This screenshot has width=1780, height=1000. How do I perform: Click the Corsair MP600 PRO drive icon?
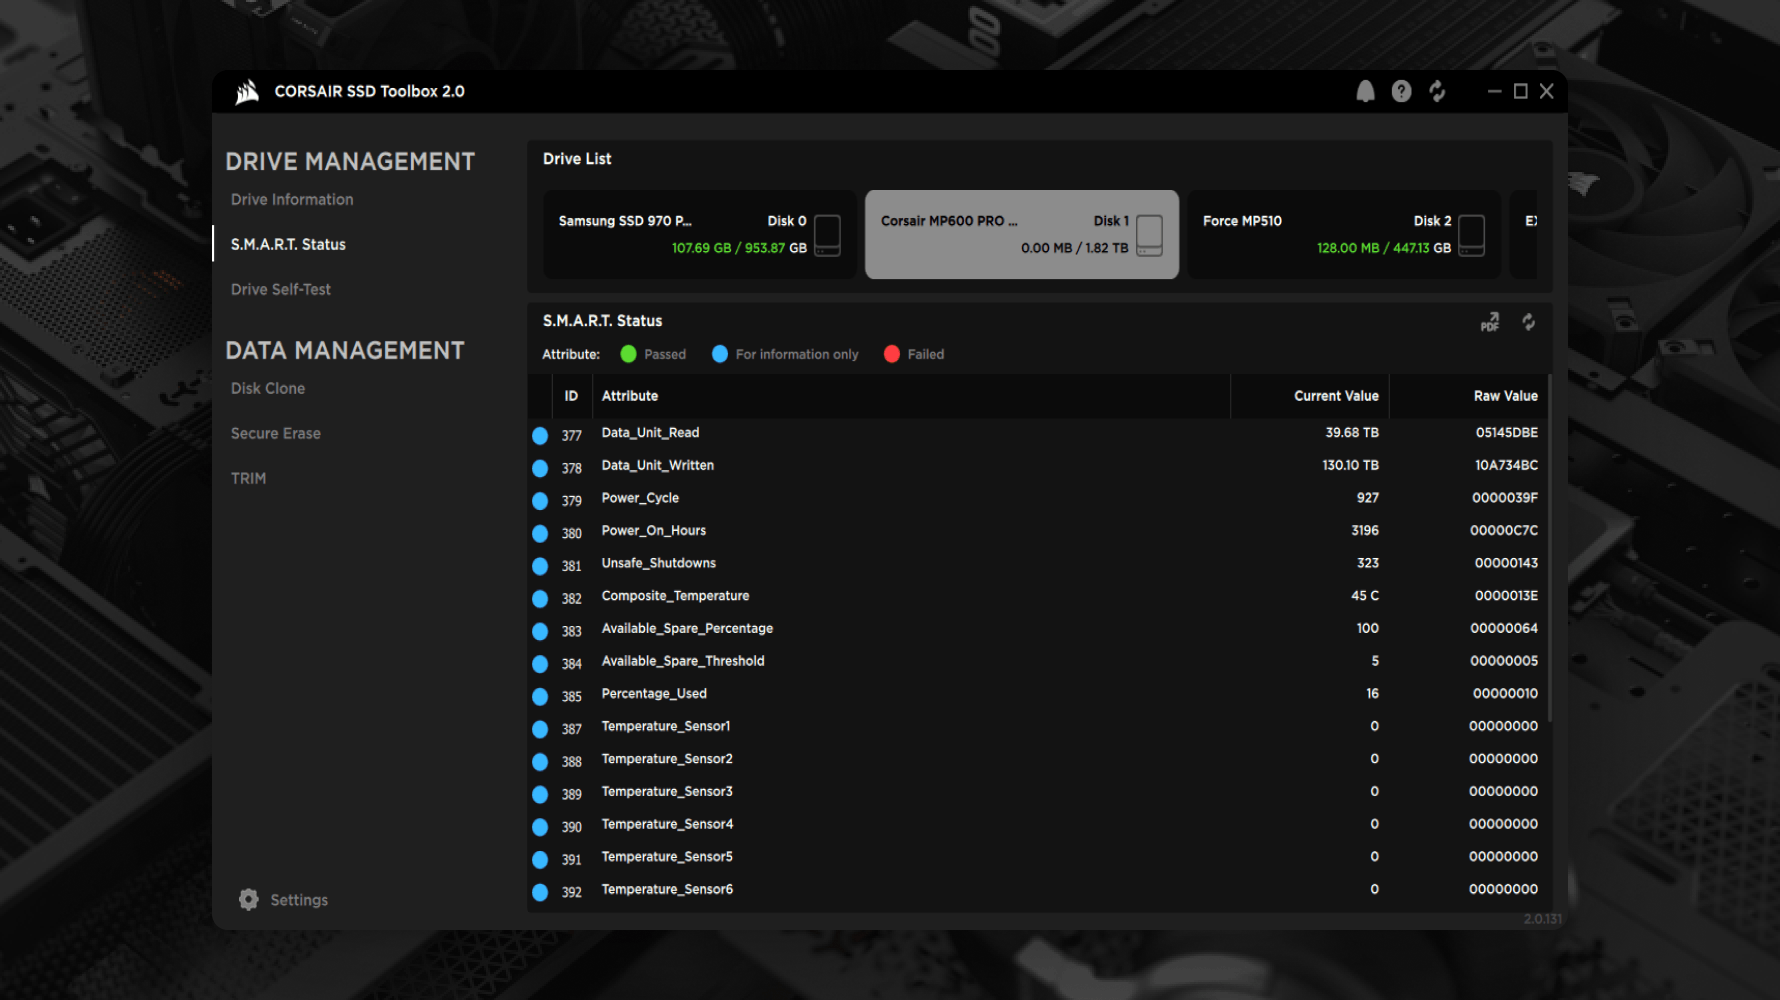[1149, 235]
